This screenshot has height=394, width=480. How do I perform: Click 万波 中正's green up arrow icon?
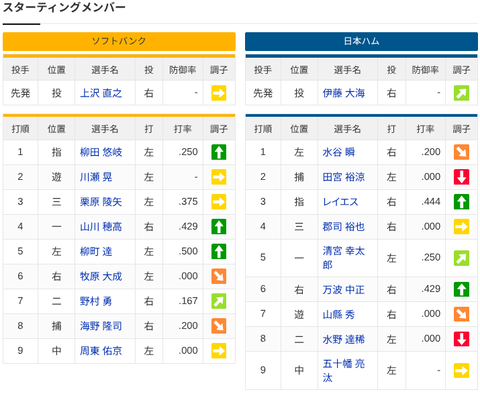coord(461,289)
